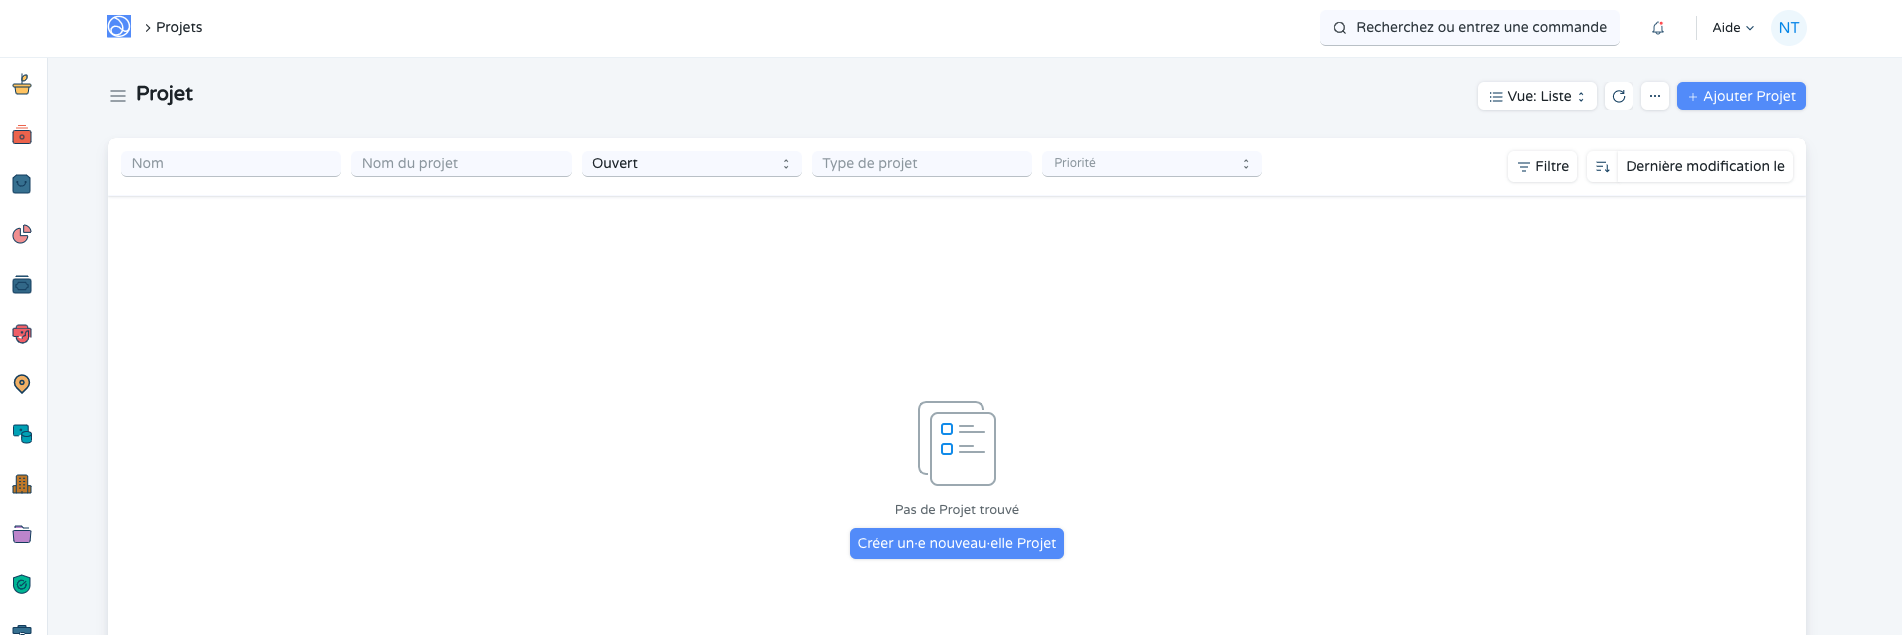1902x635 pixels.
Task: Open the Ouvert status dropdown
Action: coord(691,163)
